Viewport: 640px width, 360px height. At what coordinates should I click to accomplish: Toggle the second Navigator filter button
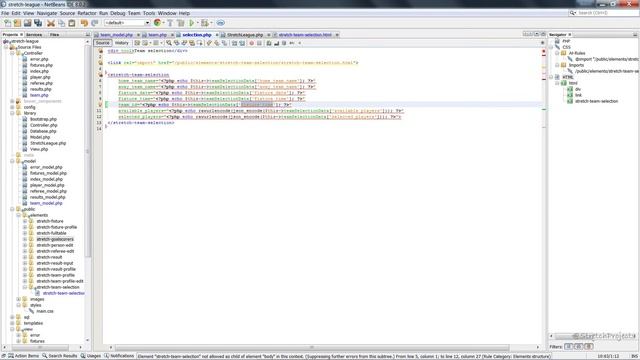coord(578,347)
